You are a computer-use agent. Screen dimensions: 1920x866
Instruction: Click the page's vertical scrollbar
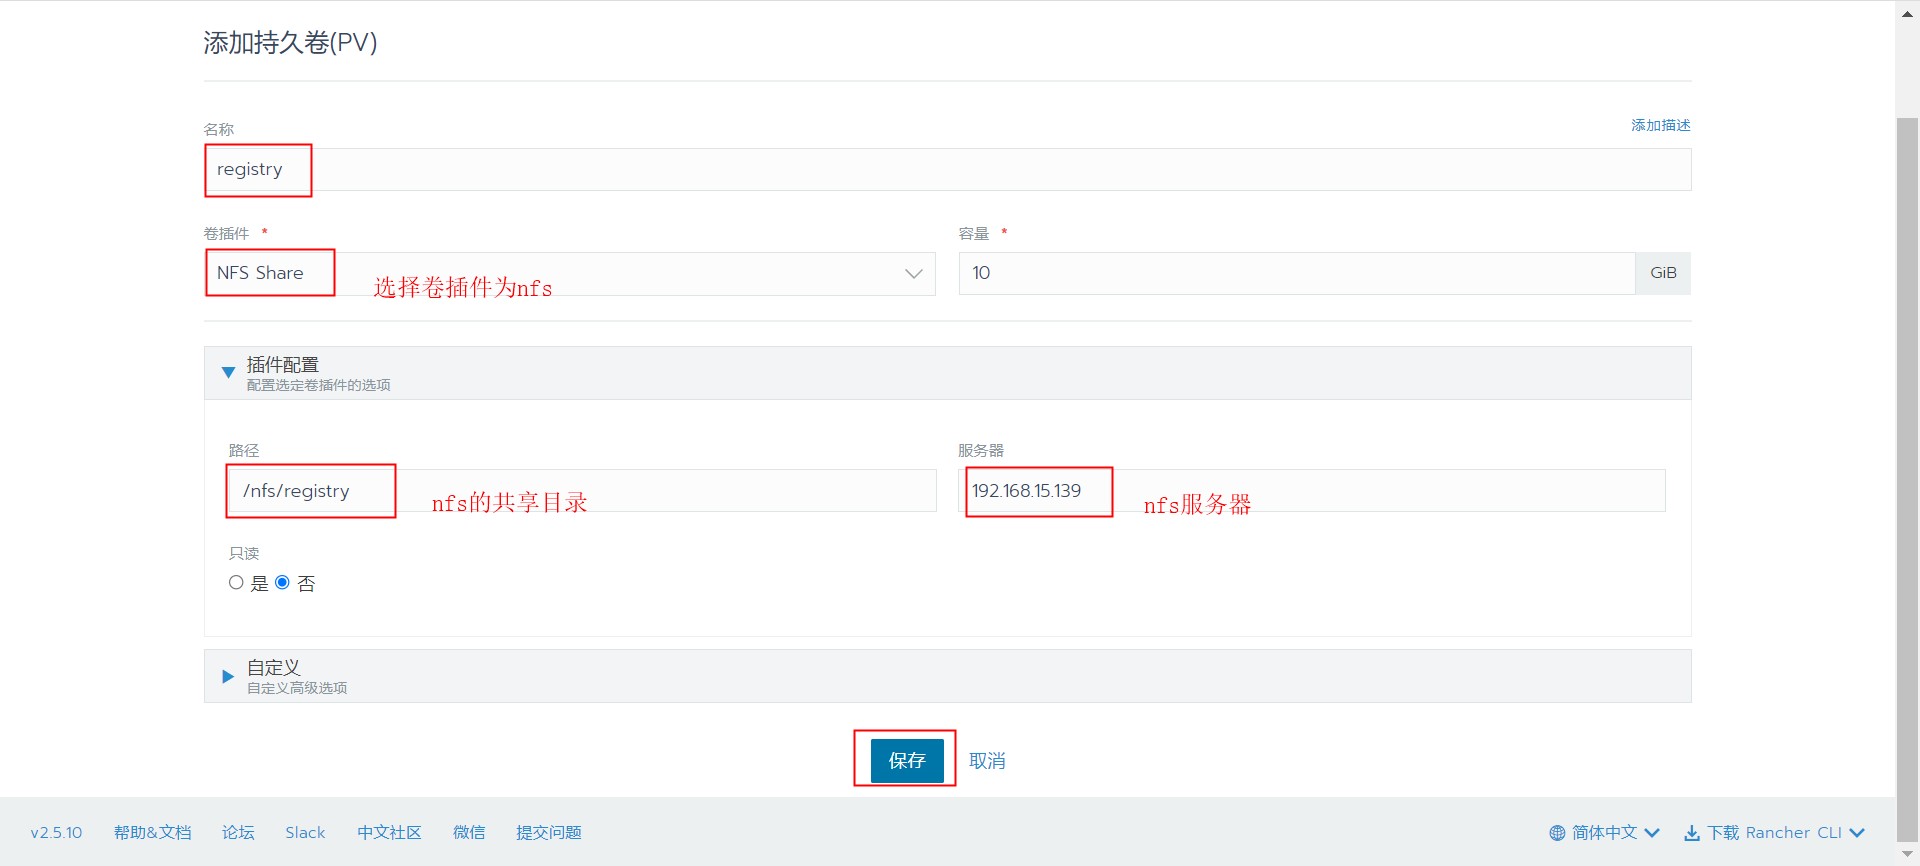tap(1907, 480)
